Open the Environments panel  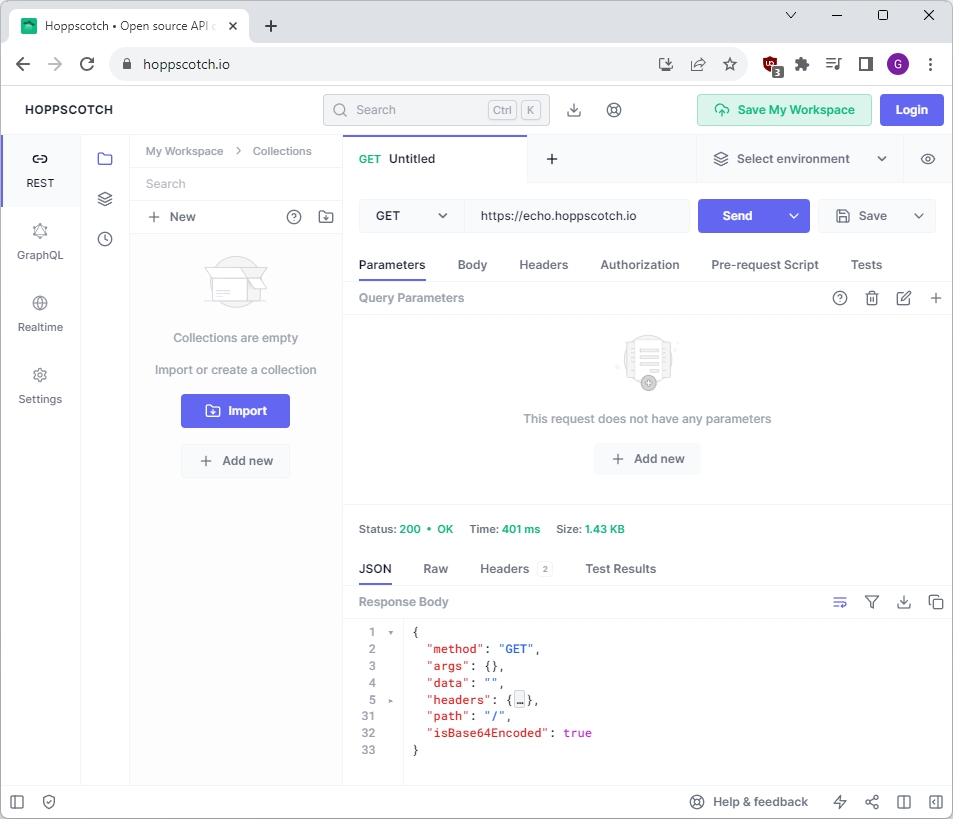(105, 198)
